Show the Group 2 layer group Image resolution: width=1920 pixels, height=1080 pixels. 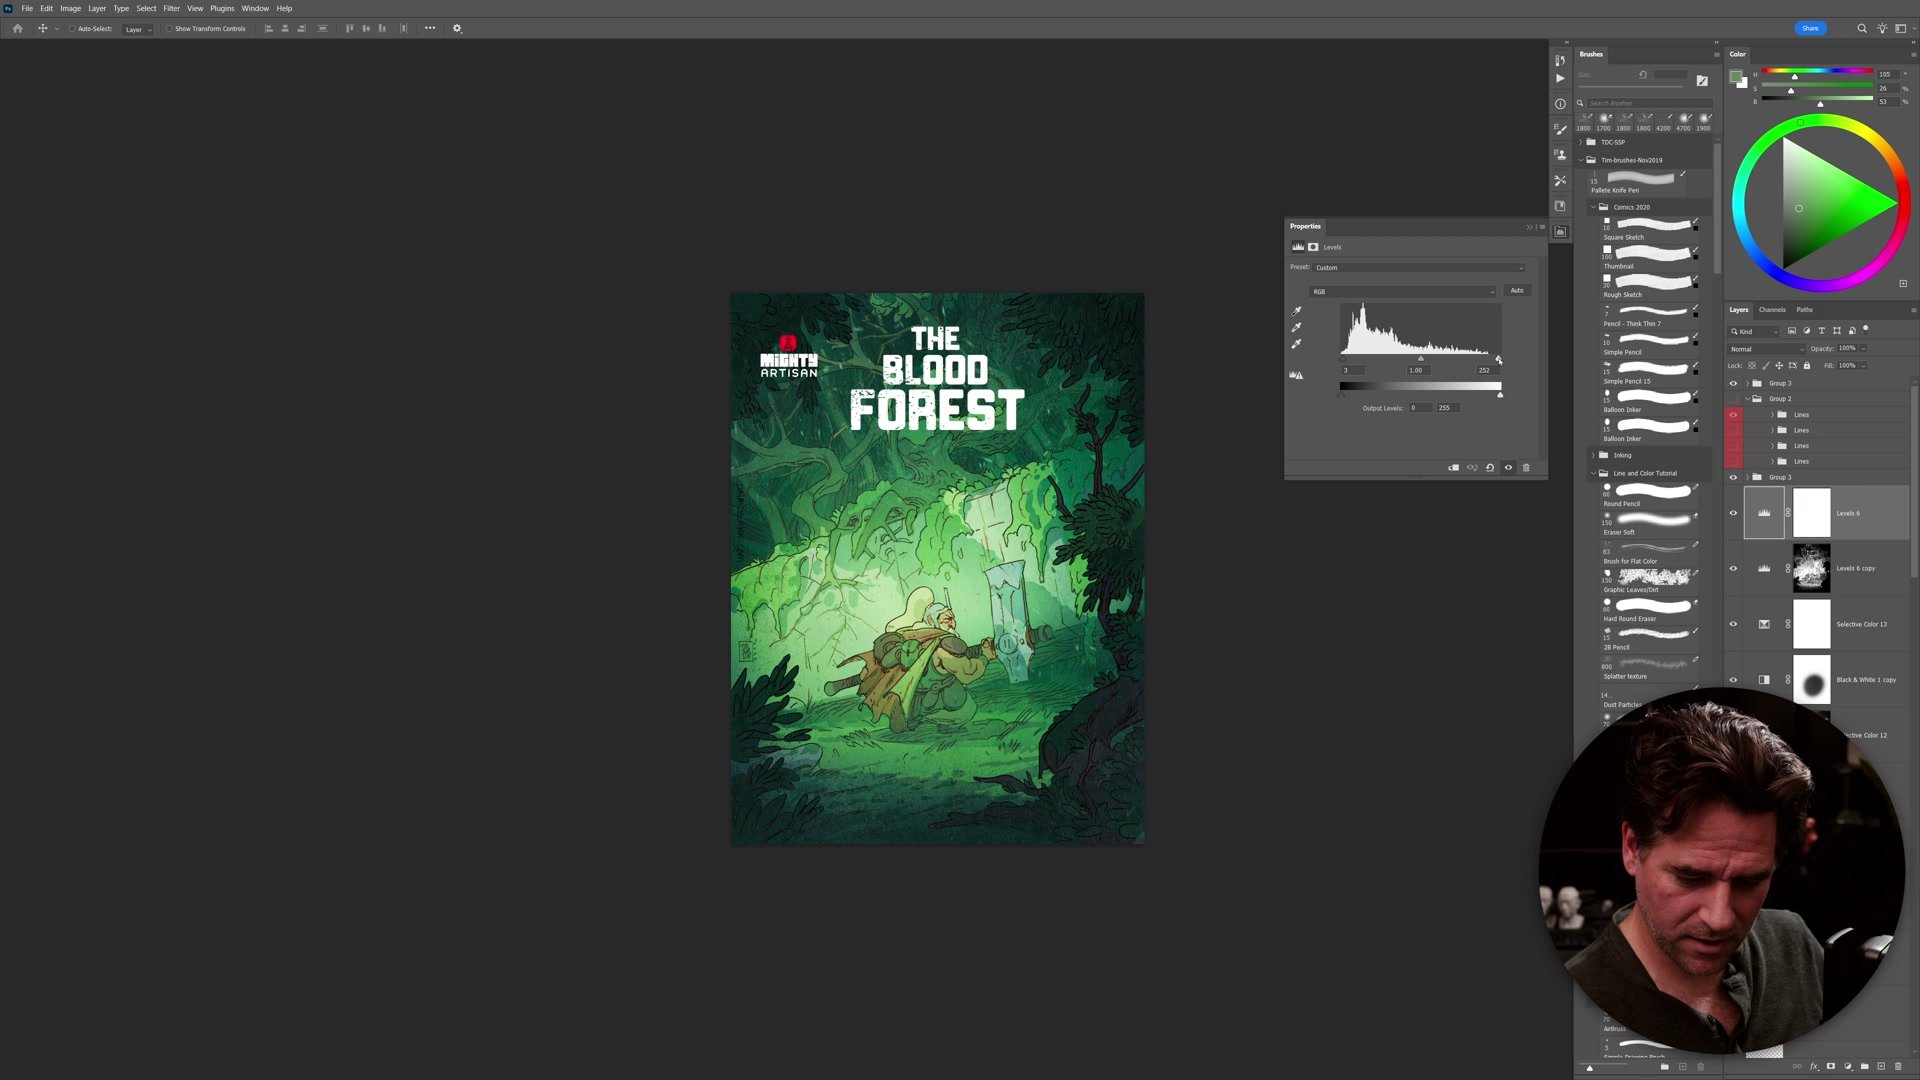[x=1734, y=399]
